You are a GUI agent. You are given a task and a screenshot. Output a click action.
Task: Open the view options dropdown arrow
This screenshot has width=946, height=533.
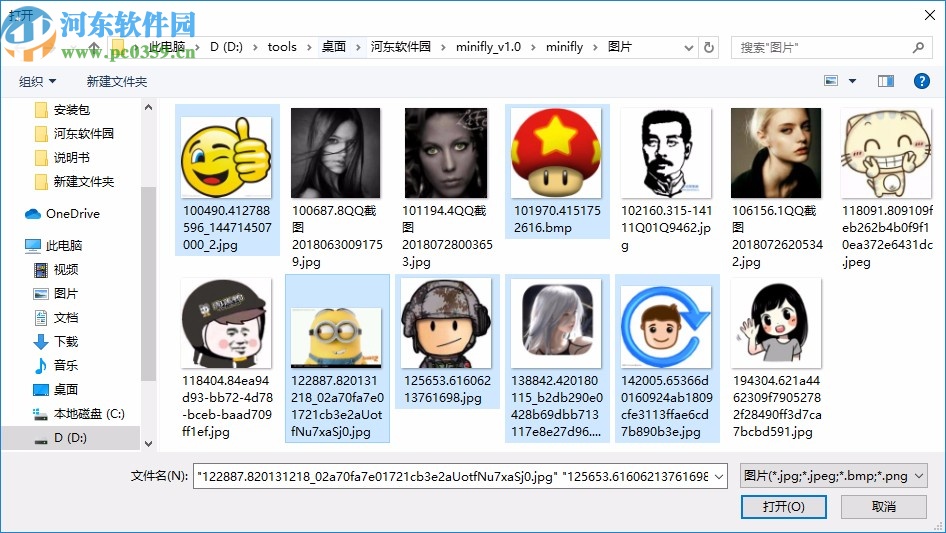coord(852,81)
